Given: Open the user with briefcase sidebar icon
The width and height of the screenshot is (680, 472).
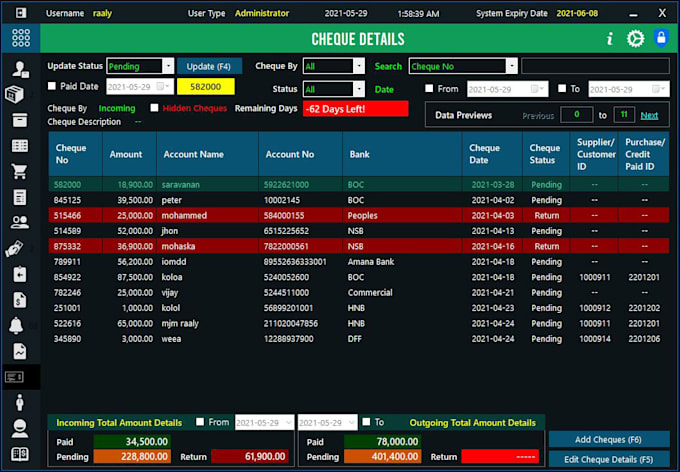Looking at the screenshot, I should [20, 69].
